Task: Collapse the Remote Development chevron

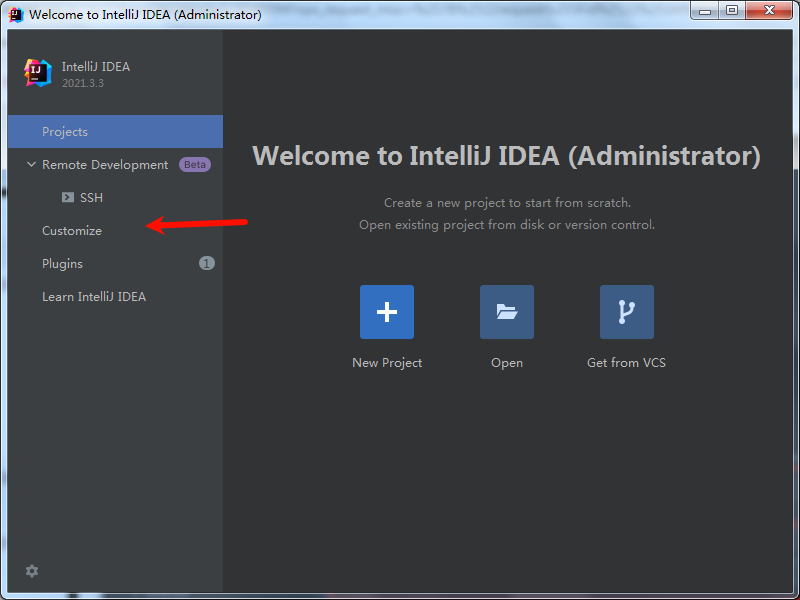Action: (x=31, y=164)
